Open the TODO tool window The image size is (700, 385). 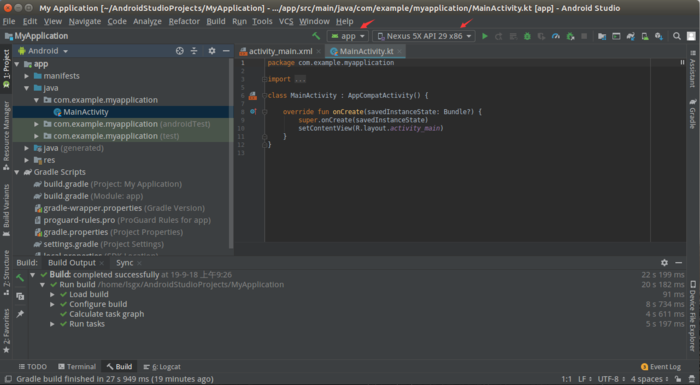coord(33,367)
